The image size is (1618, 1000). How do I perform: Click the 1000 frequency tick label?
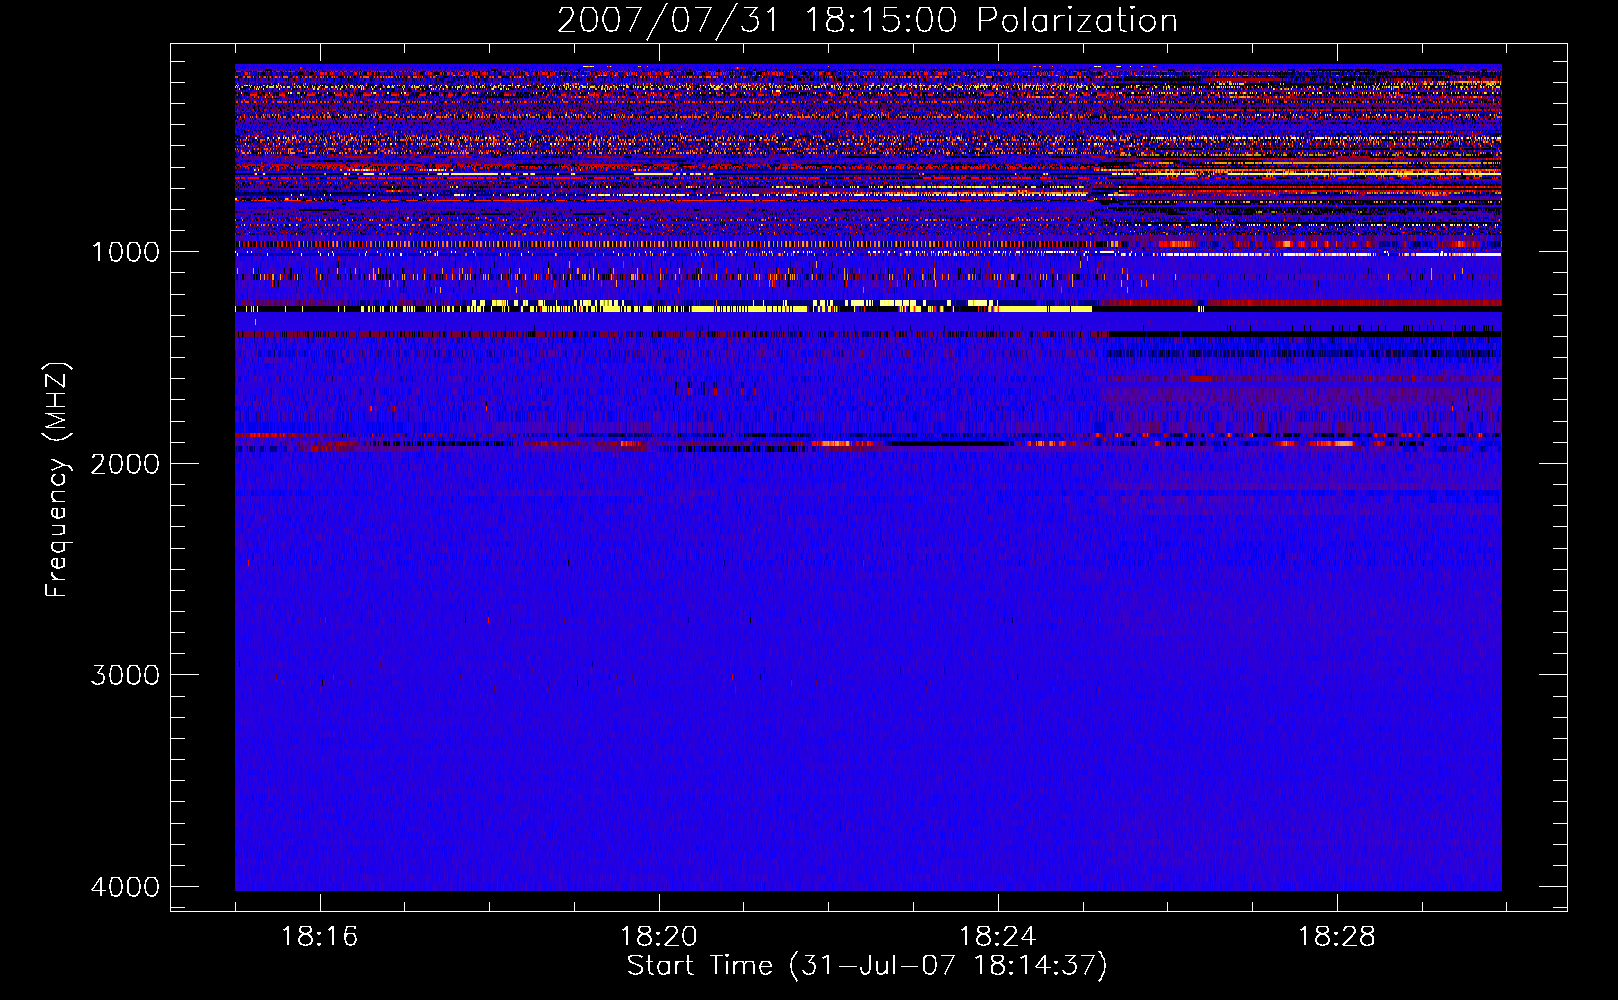click(x=125, y=251)
